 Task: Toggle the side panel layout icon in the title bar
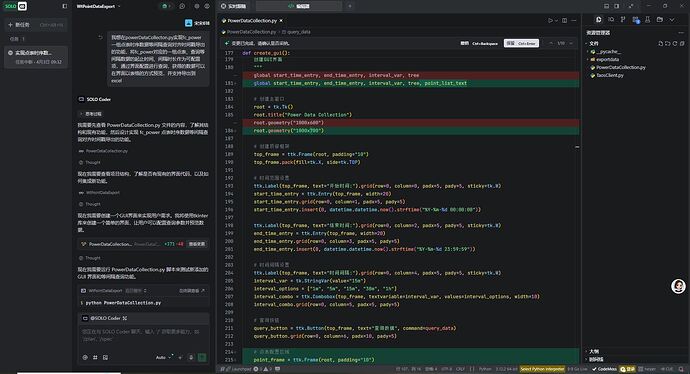(x=617, y=6)
